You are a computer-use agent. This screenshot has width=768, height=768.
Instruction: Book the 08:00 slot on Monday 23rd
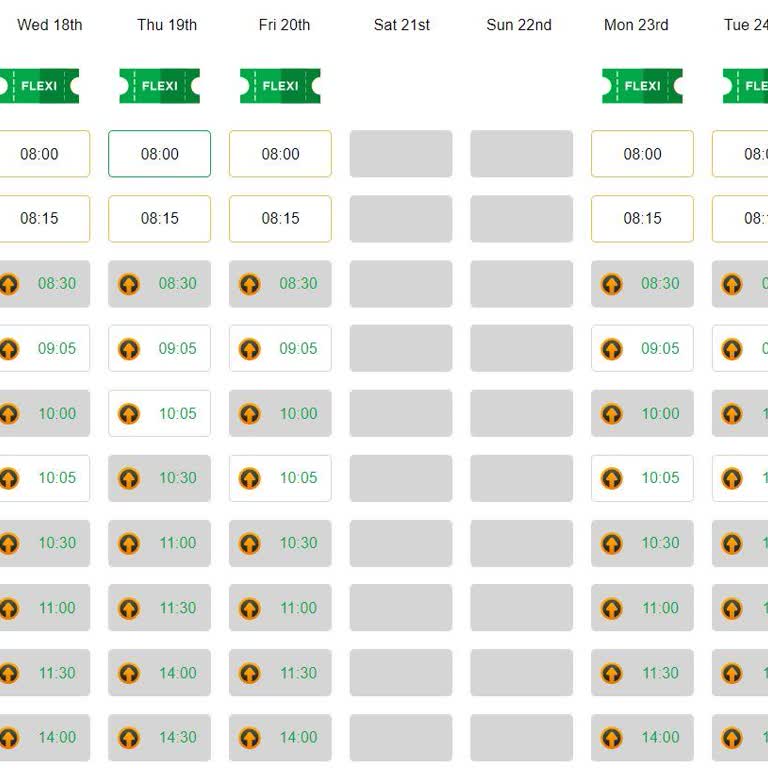click(x=642, y=154)
